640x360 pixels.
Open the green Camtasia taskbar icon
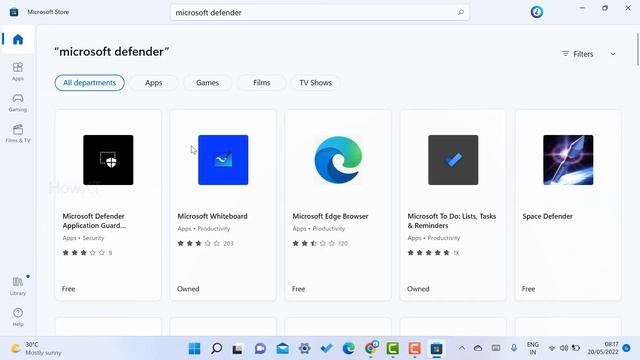pos(392,349)
